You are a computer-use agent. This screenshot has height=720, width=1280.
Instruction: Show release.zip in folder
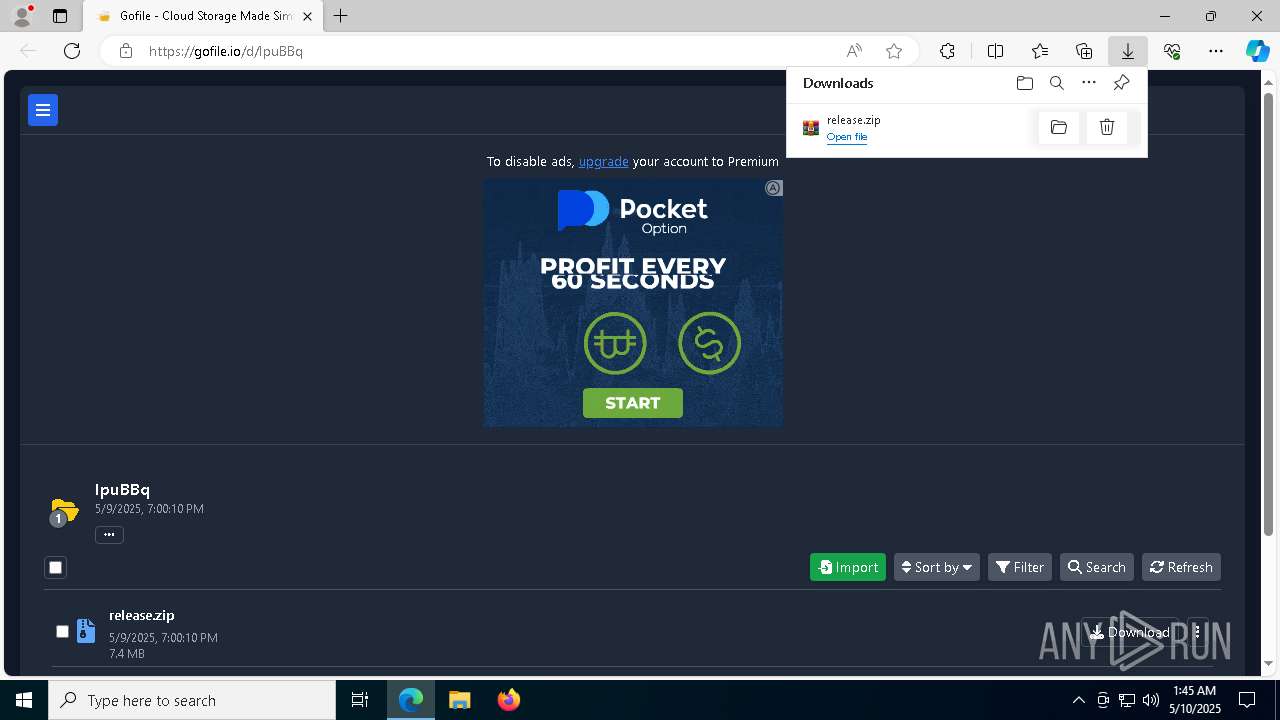click(1059, 127)
